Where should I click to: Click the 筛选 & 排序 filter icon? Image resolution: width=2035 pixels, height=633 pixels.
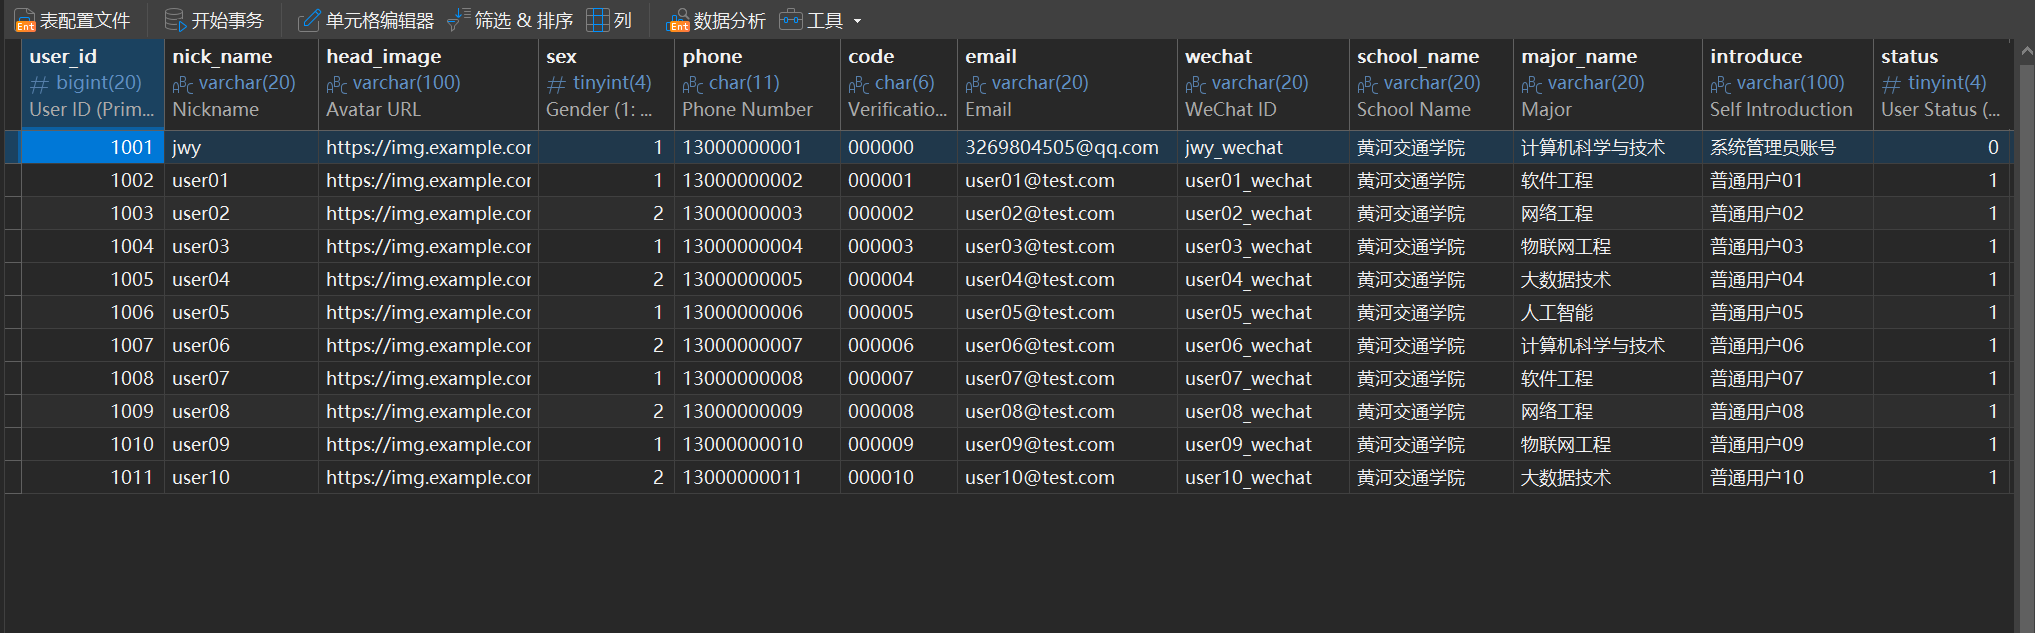coord(459,20)
